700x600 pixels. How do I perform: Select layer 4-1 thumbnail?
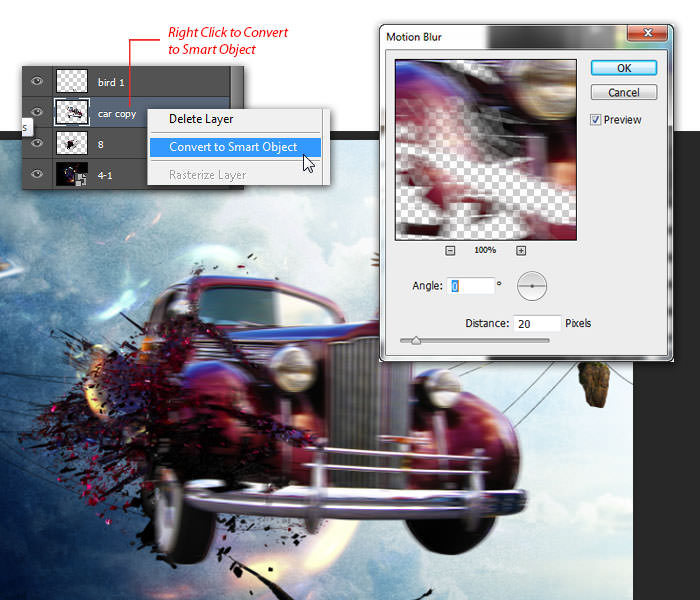pos(72,174)
